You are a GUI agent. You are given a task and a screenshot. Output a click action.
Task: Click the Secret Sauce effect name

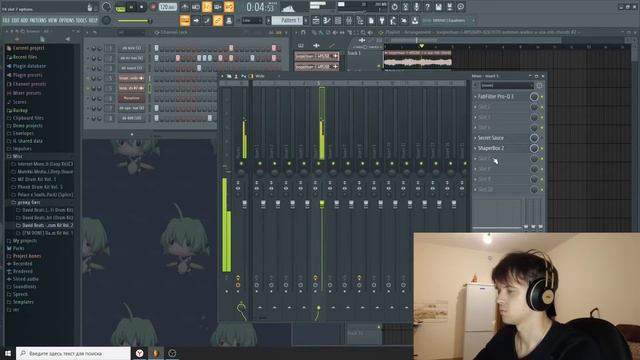(x=491, y=138)
